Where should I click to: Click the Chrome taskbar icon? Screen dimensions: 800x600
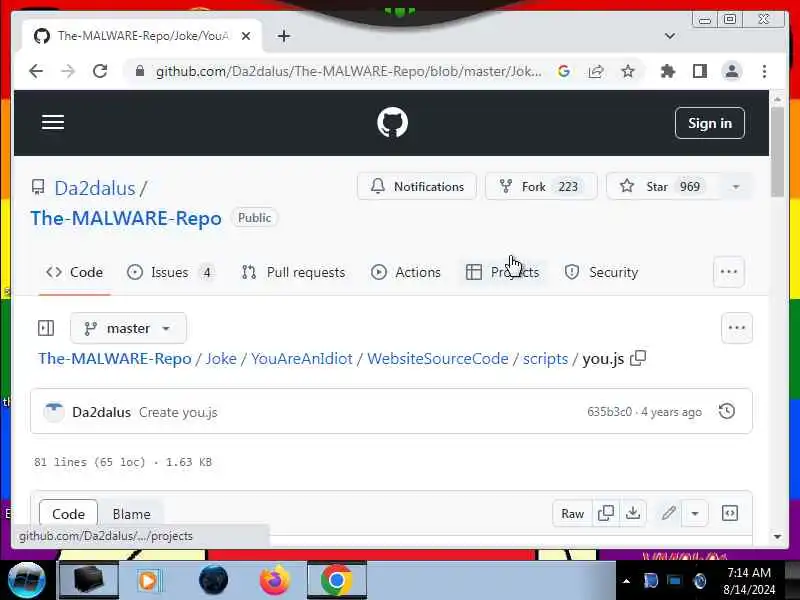(337, 580)
